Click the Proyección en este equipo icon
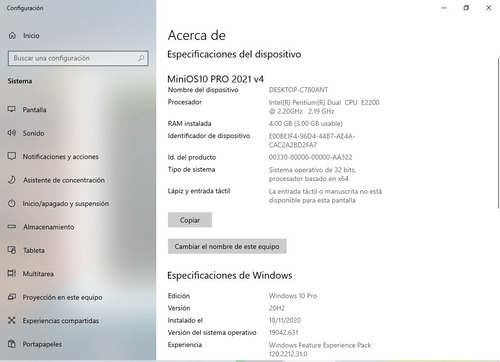The height and width of the screenshot is (362, 500). [12, 297]
